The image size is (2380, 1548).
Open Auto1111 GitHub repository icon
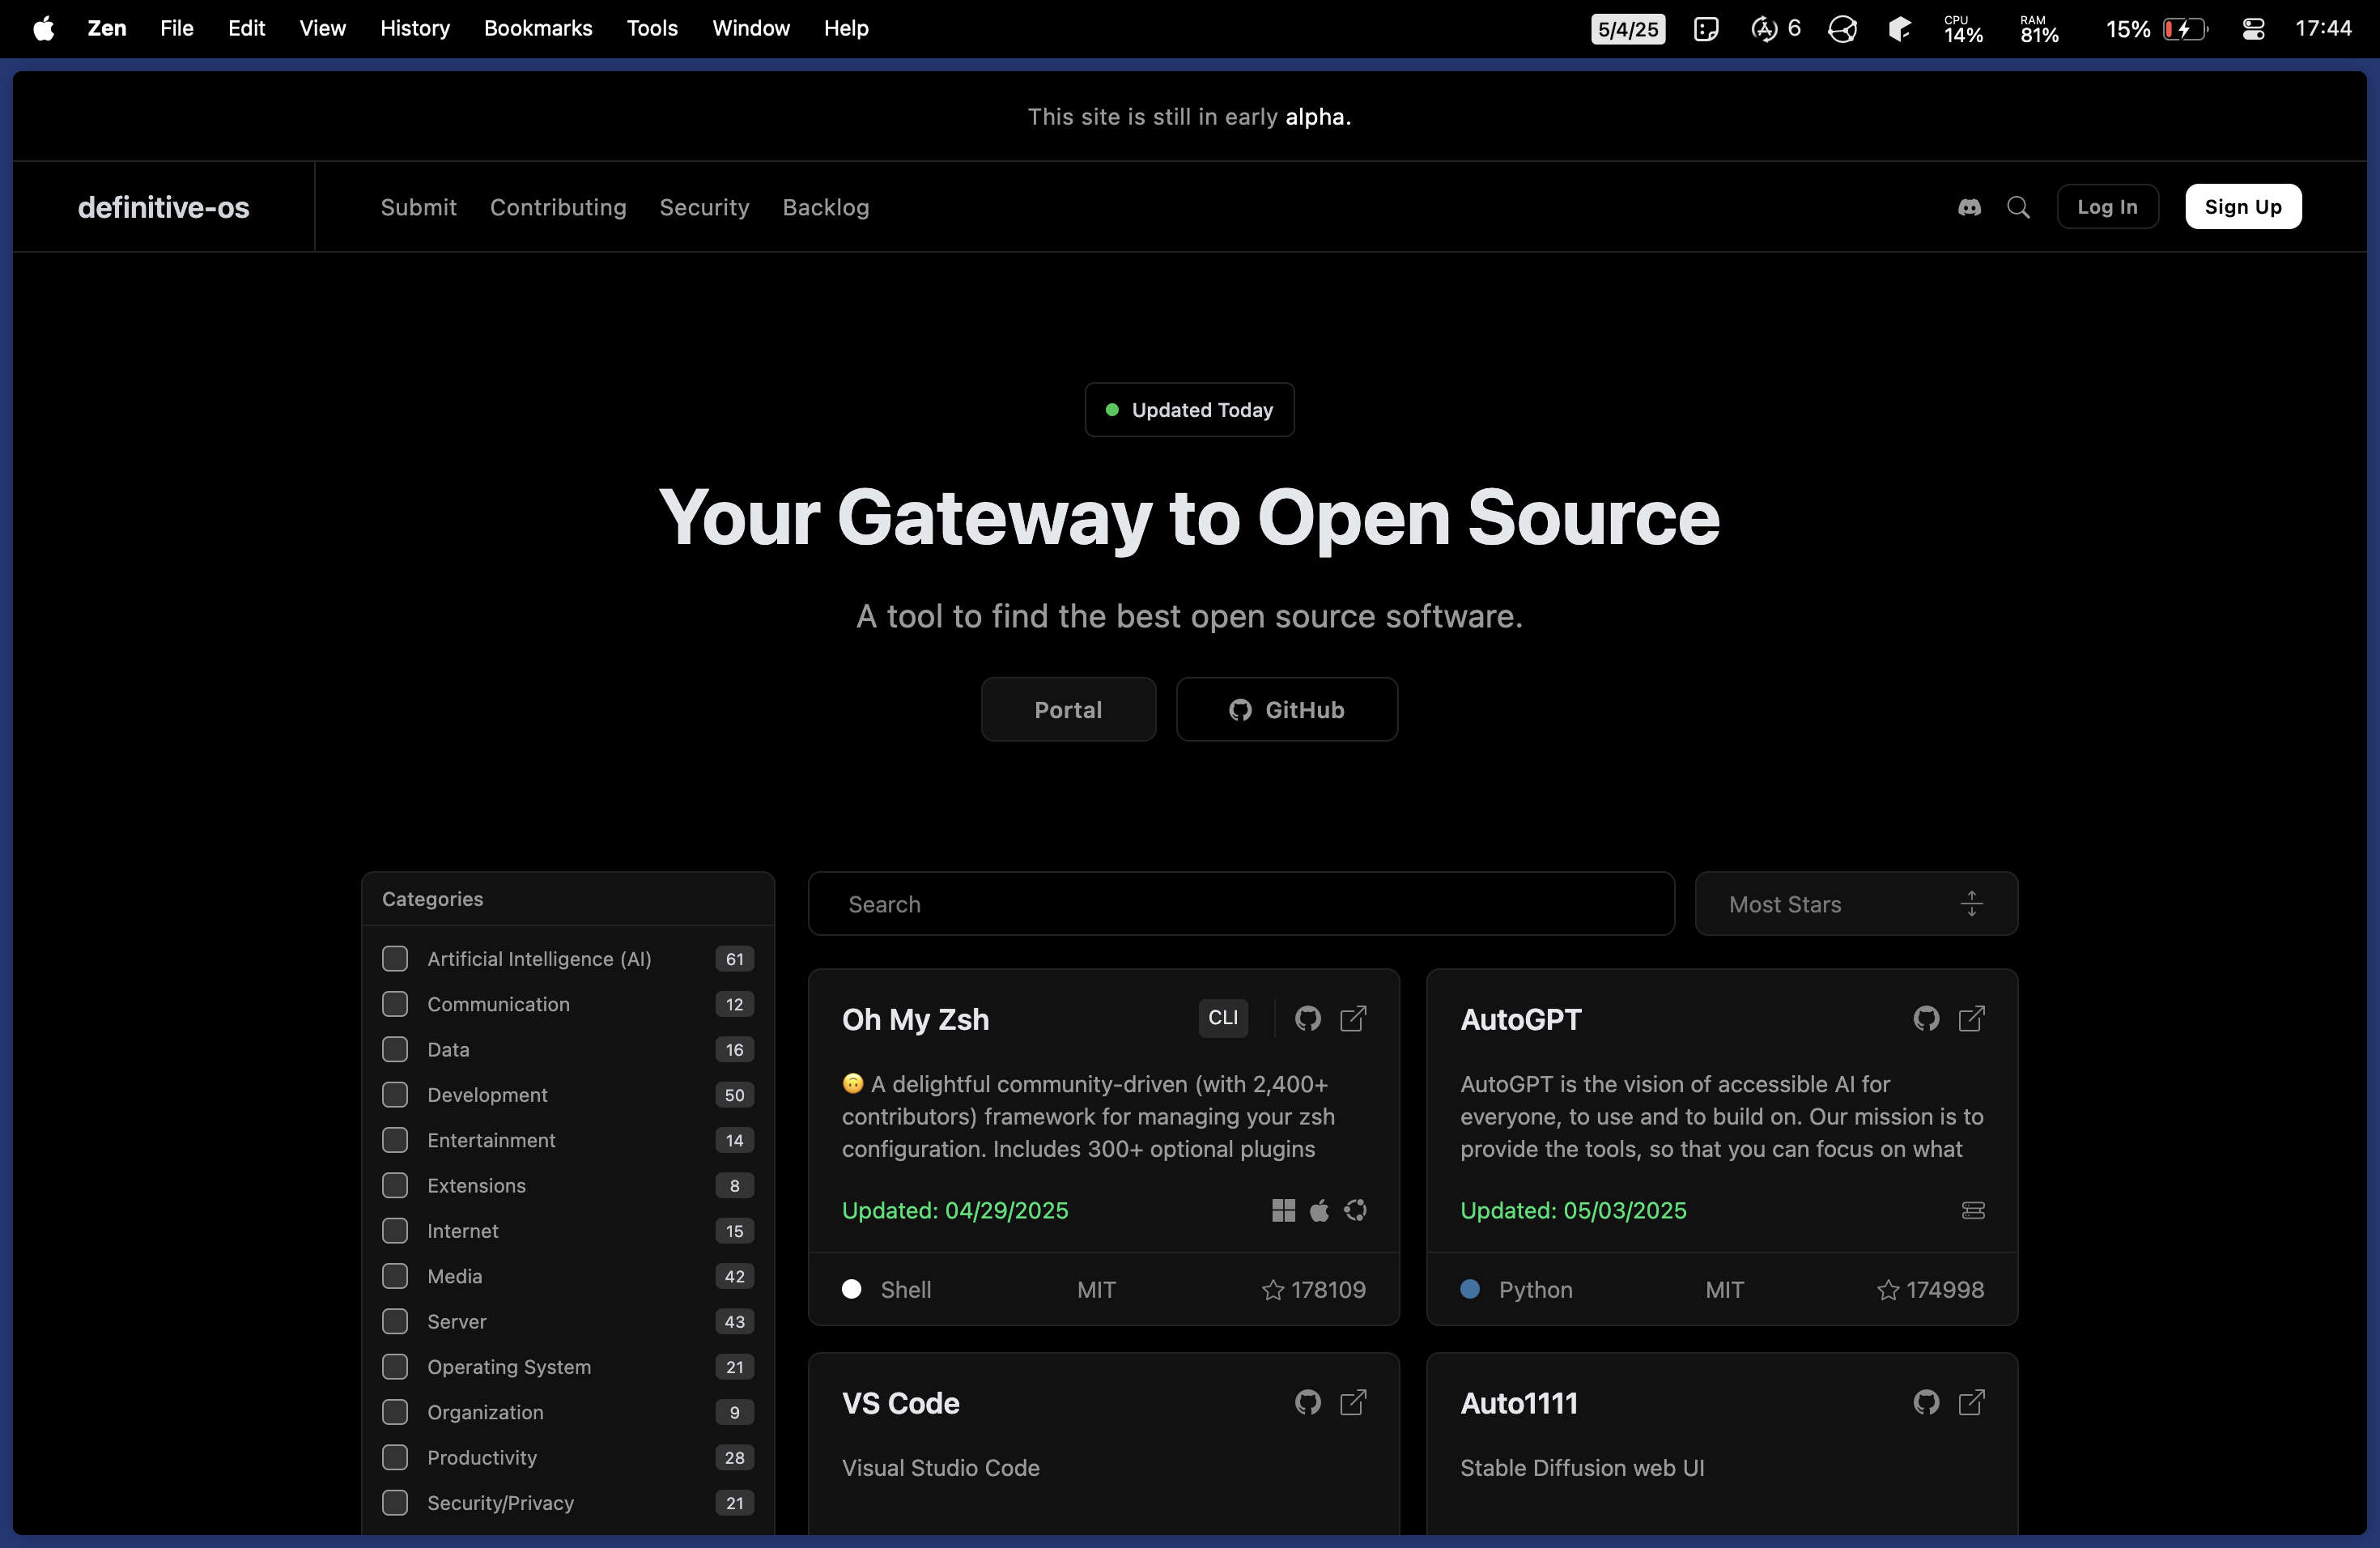coord(1925,1402)
